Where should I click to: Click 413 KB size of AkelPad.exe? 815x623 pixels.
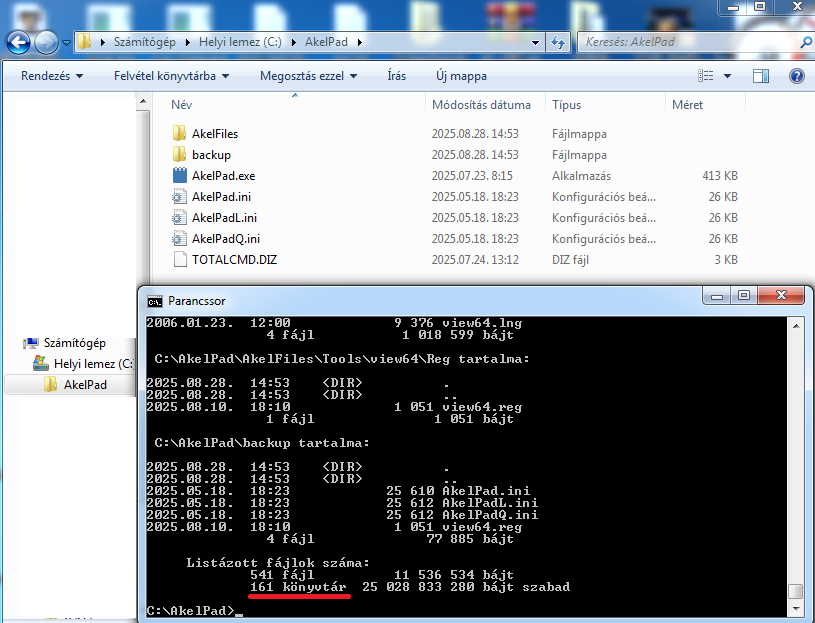[x=720, y=176]
